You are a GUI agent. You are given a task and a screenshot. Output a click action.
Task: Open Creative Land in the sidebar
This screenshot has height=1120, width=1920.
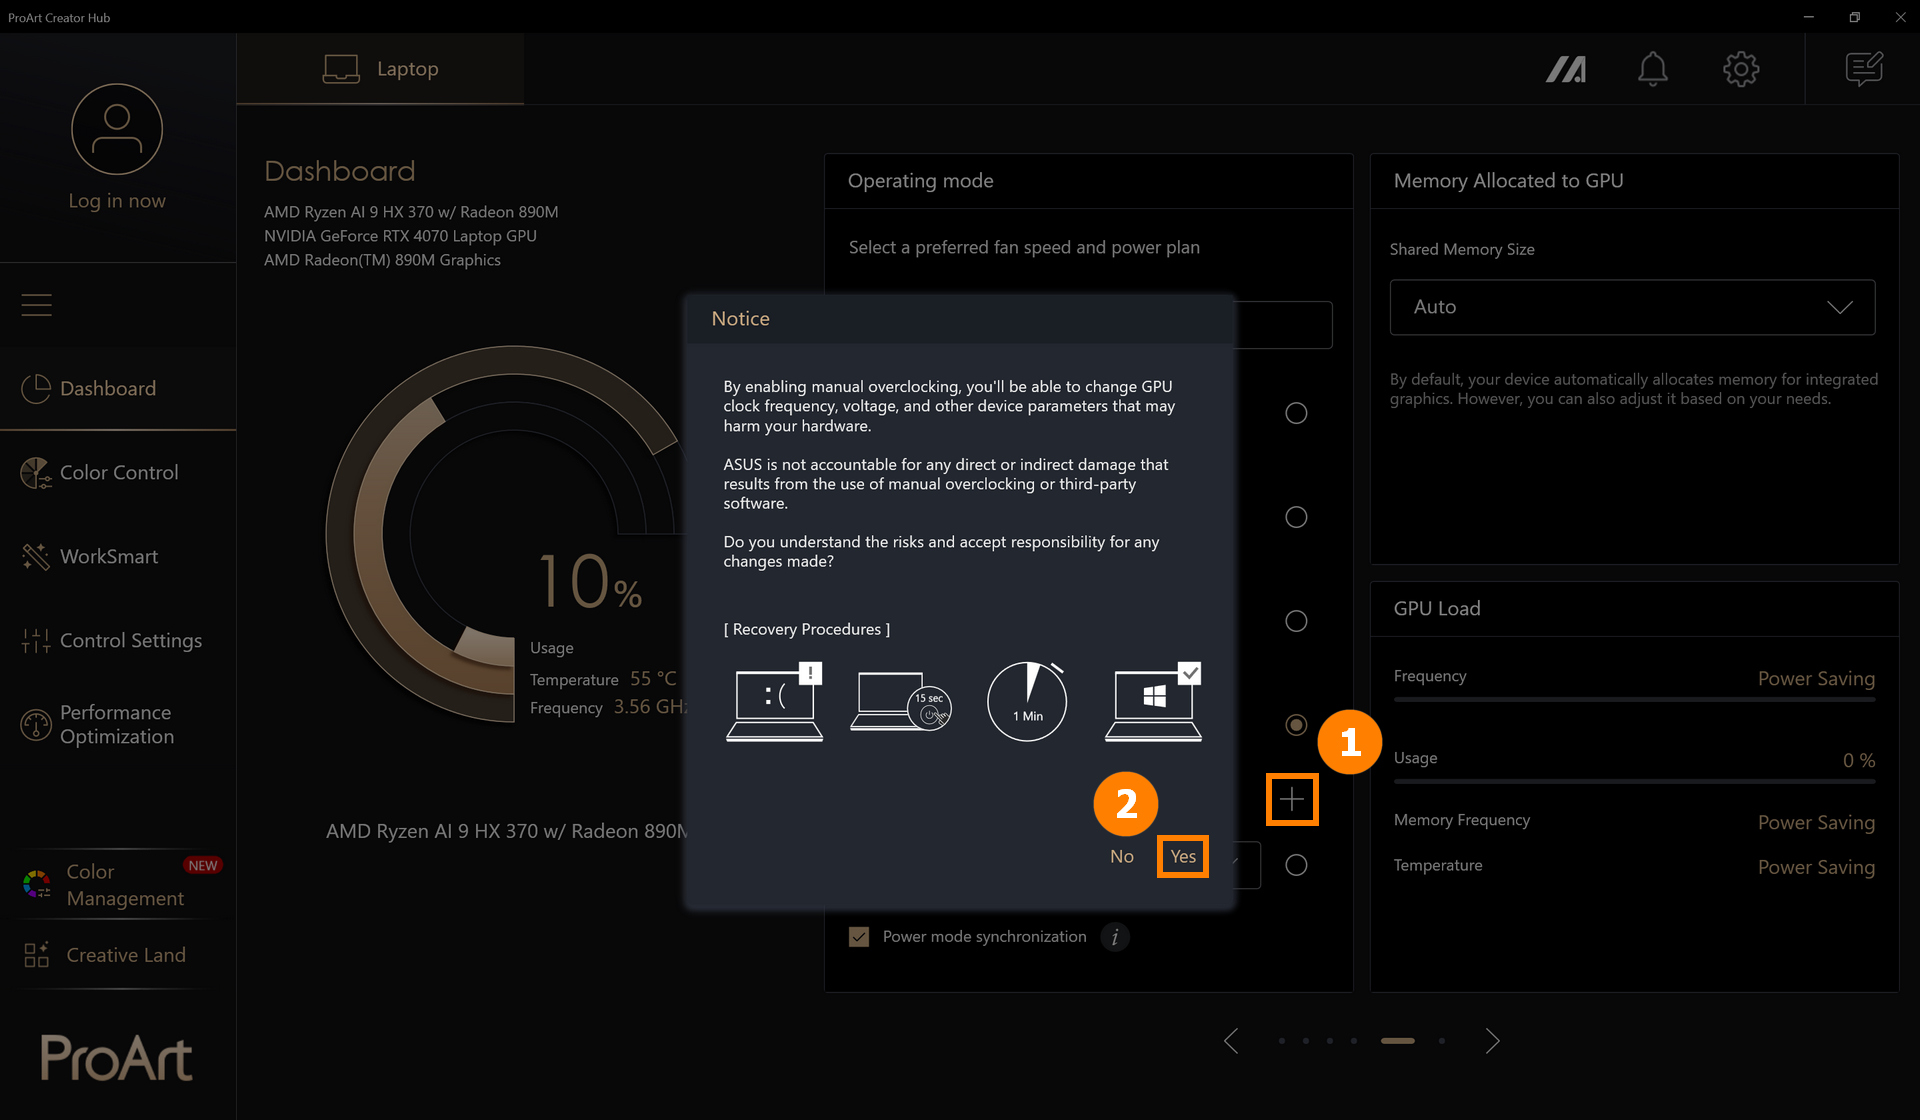click(x=118, y=955)
